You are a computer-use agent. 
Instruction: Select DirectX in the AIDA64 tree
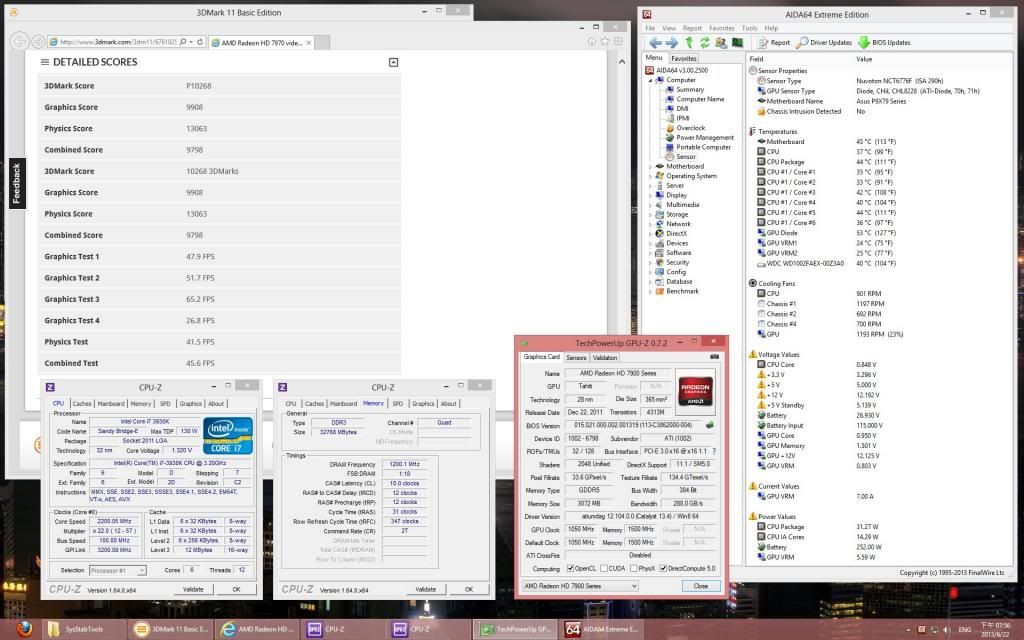tap(676, 234)
